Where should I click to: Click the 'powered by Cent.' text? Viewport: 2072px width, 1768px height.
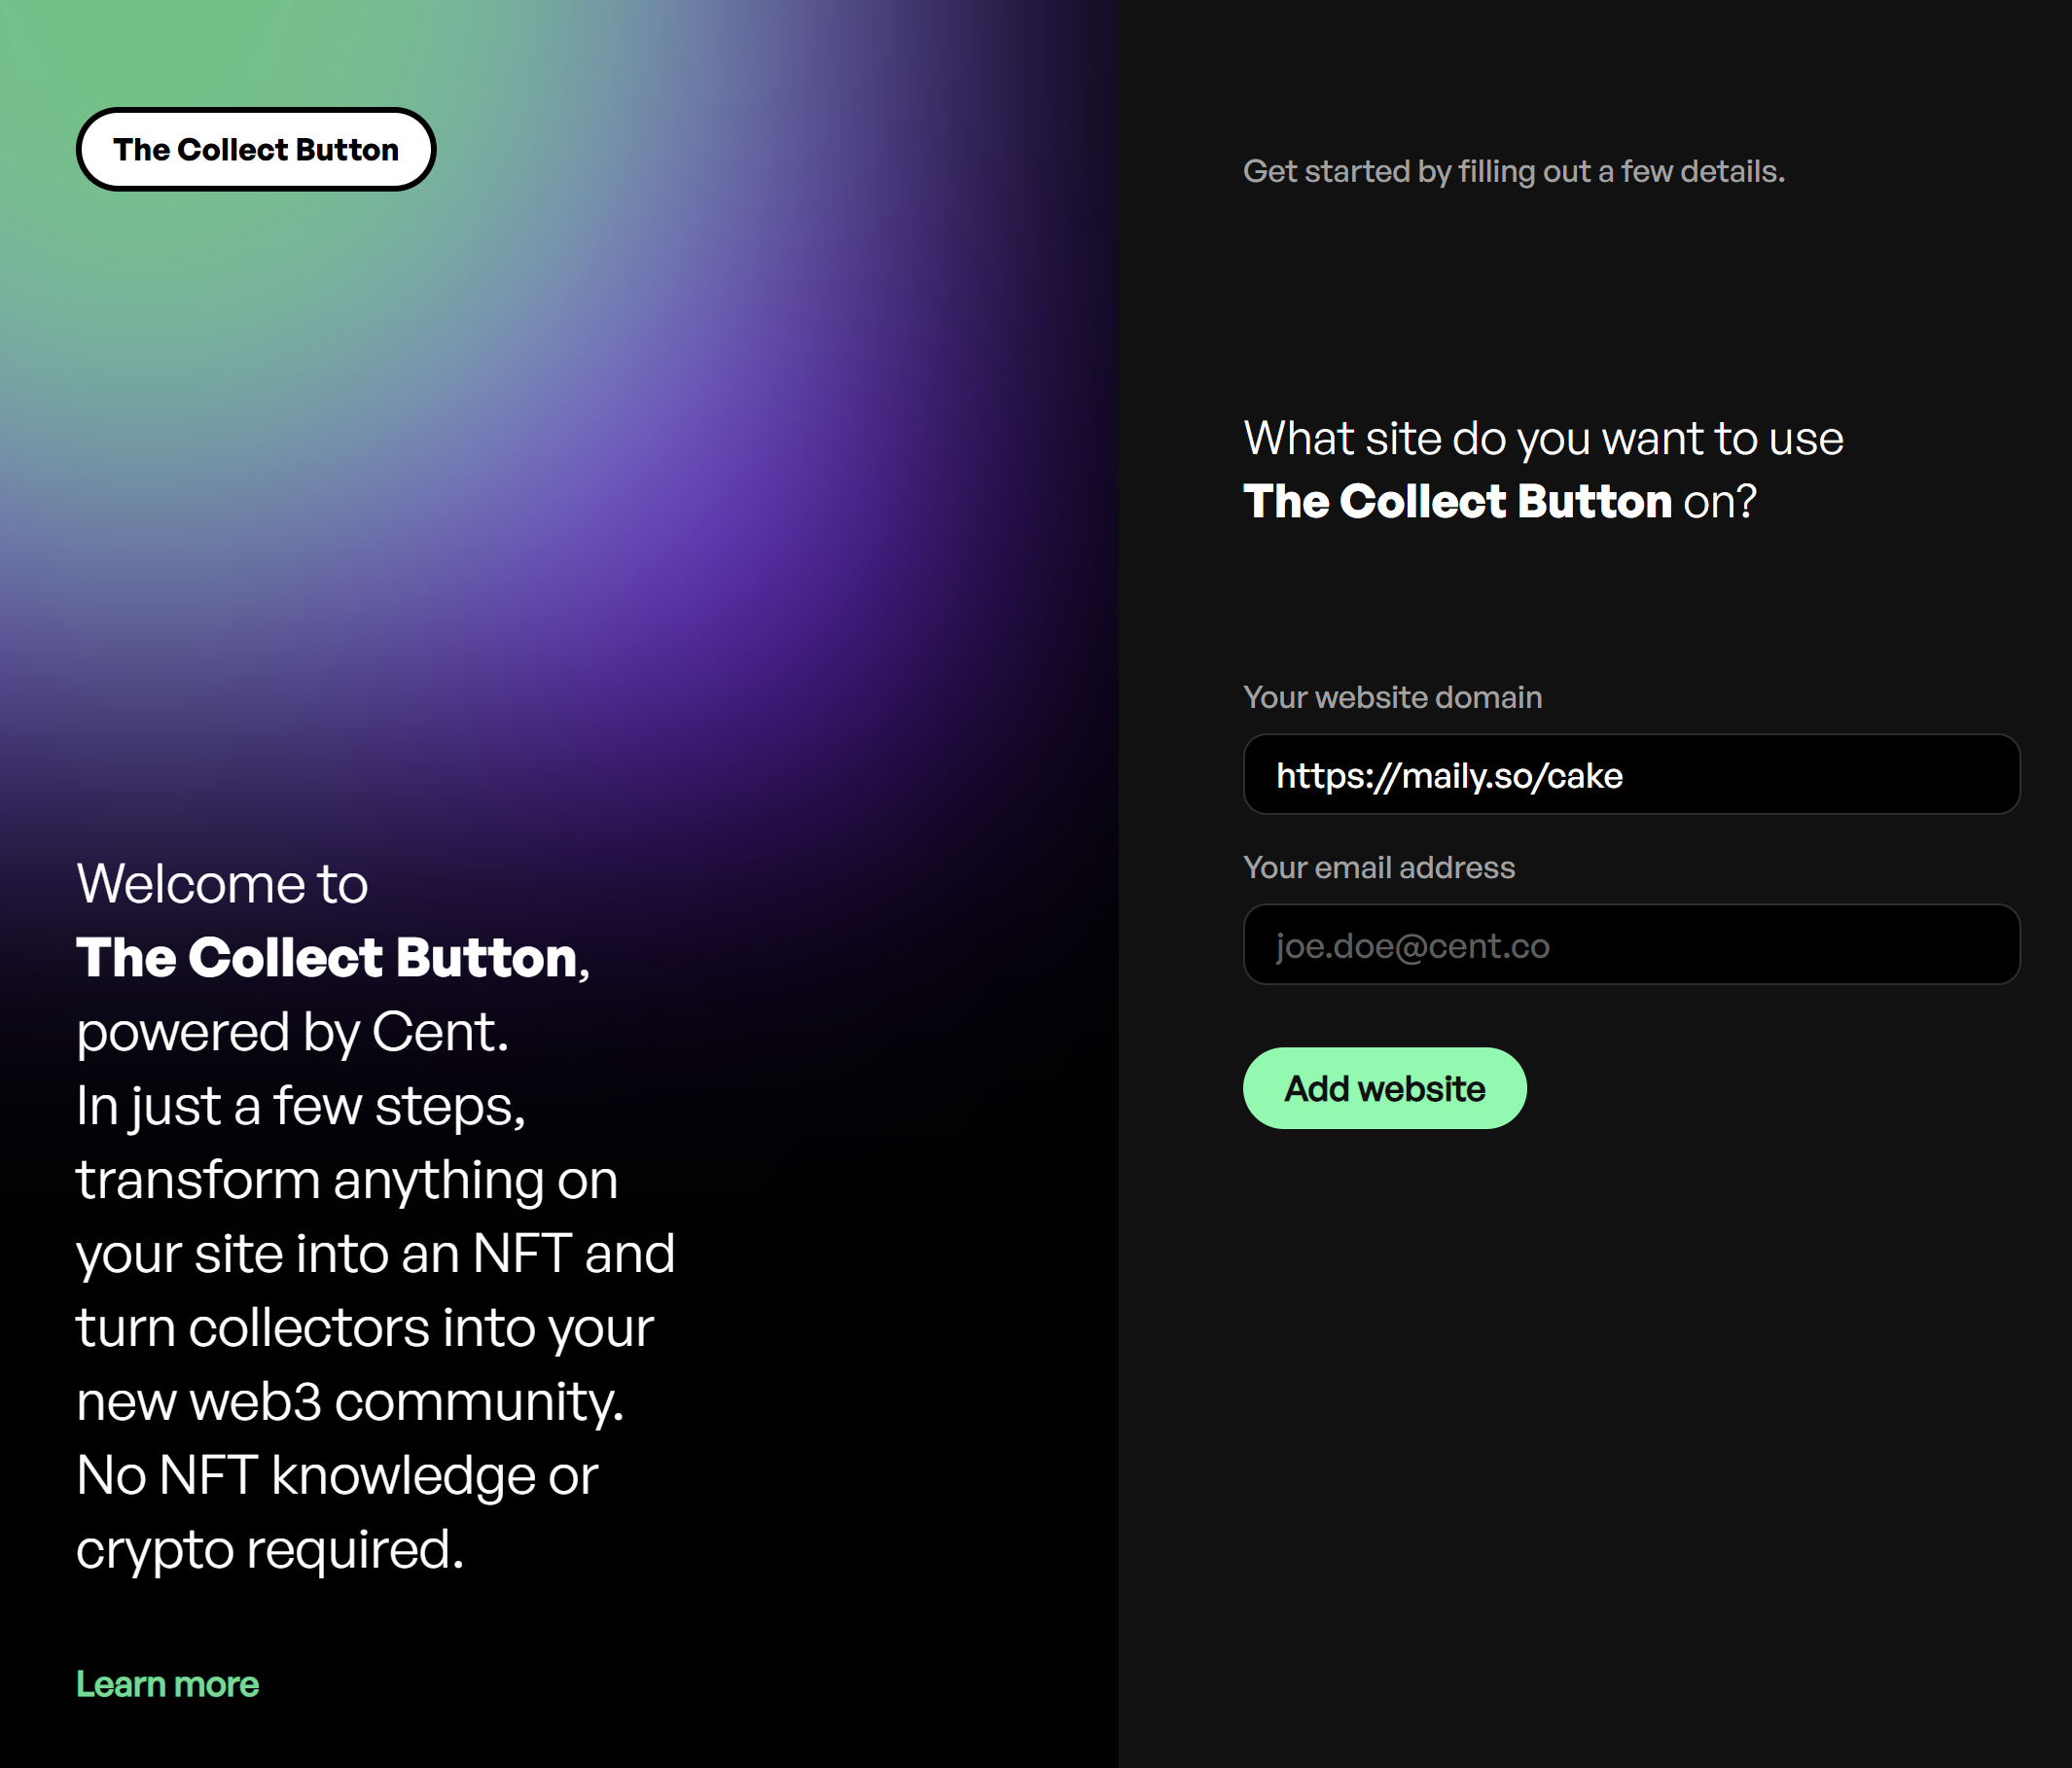point(293,1032)
